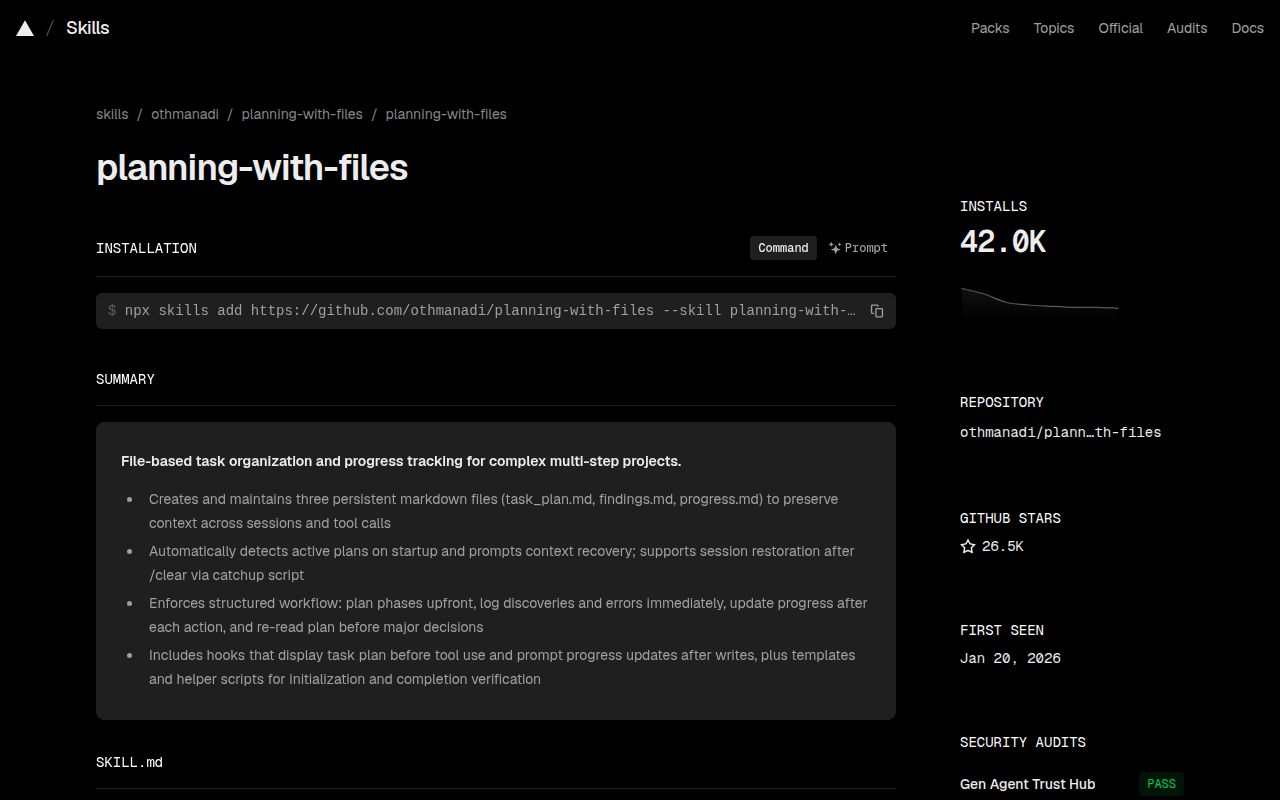The image size is (1280, 800).
Task: Open Audits in top navigation
Action: (x=1187, y=28)
